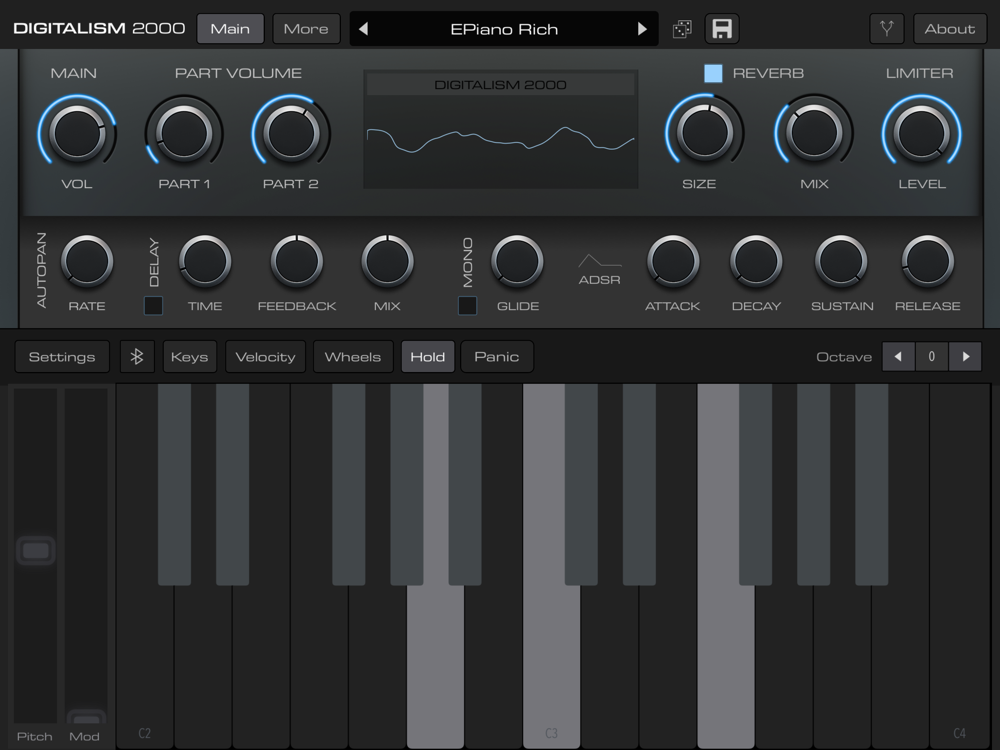The image size is (1000, 750).
Task: Toggle the Hold button
Action: click(427, 357)
